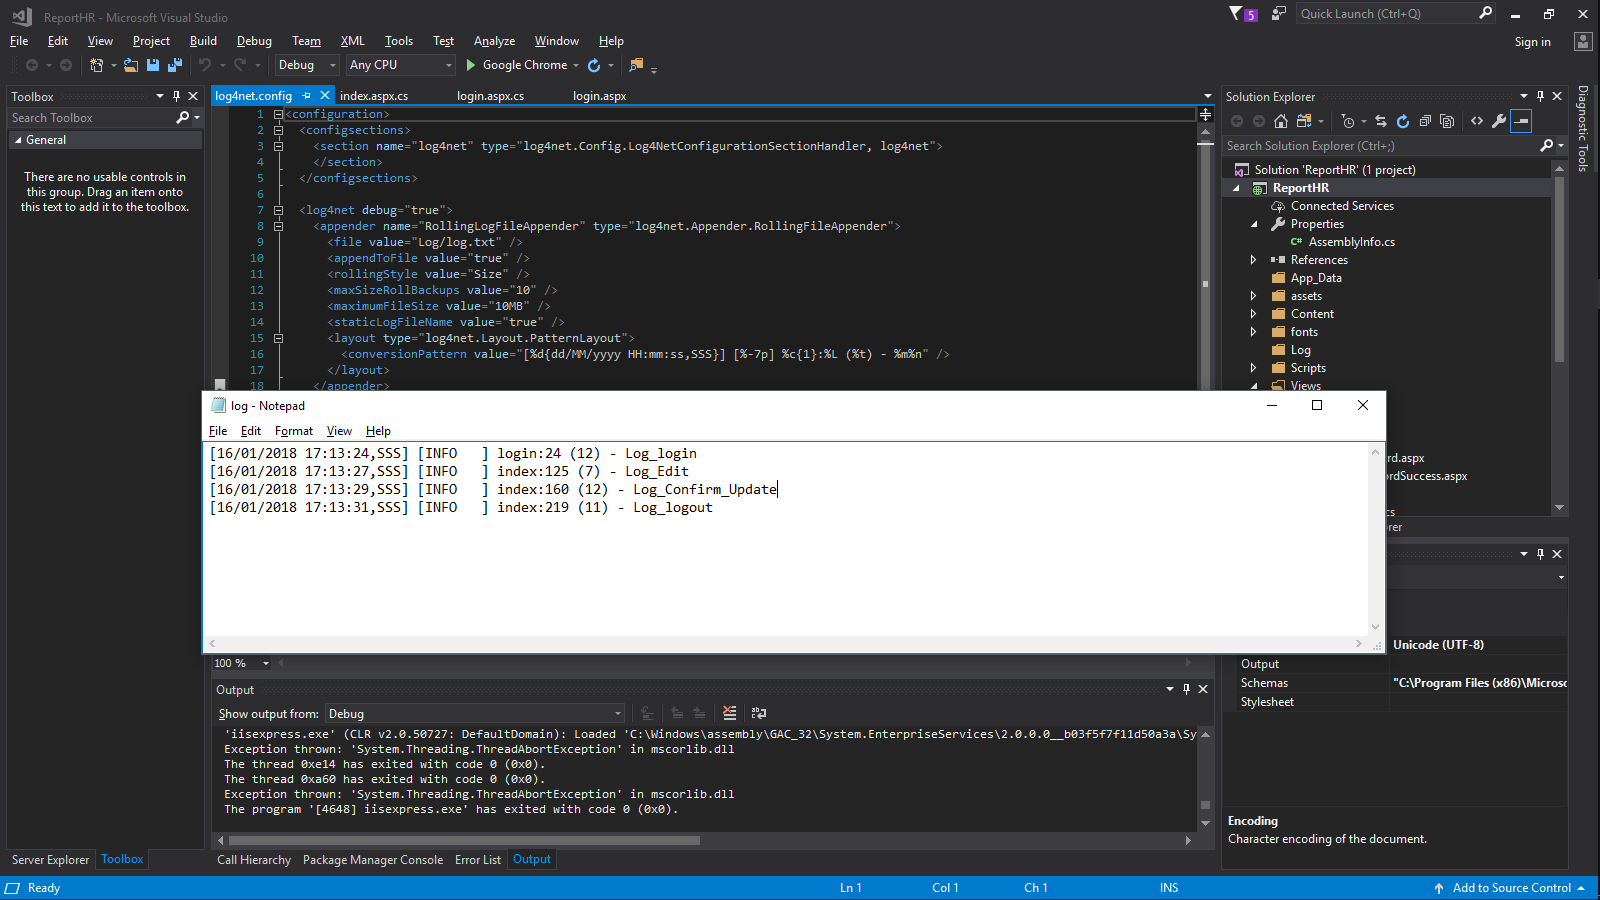The image size is (1600, 900).
Task: Open the 100 % zoom dropdown
Action: [265, 663]
